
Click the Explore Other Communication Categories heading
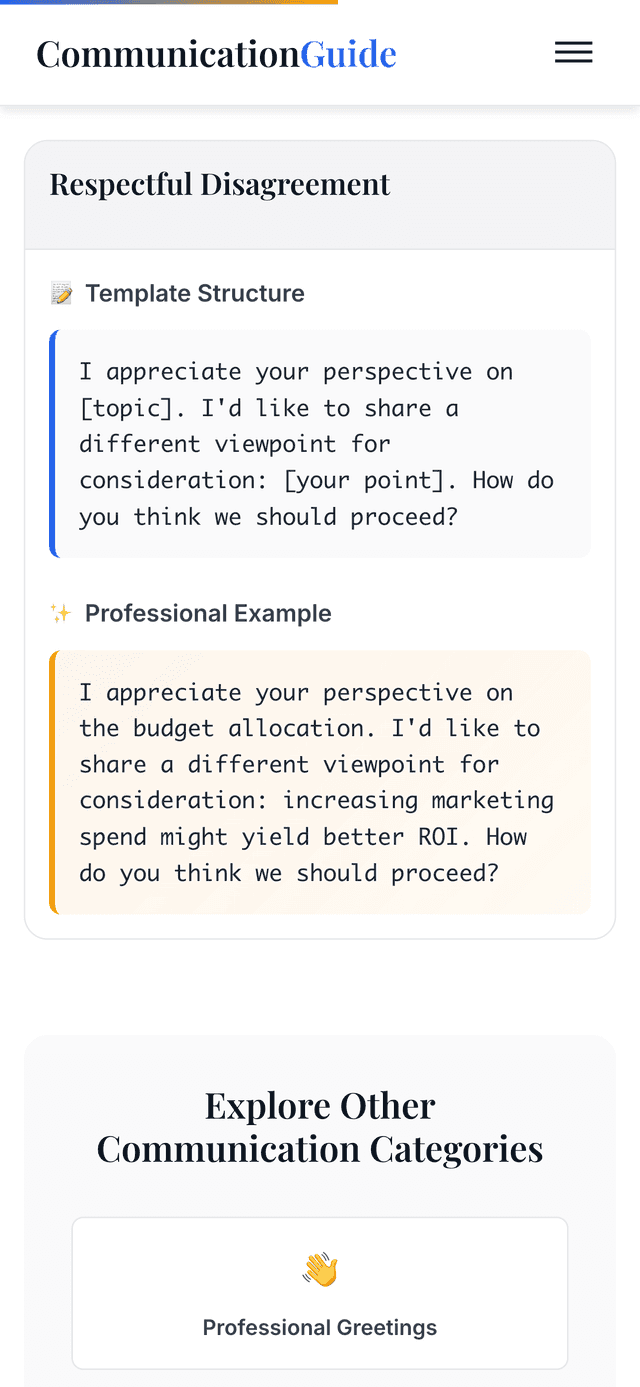[320, 1126]
